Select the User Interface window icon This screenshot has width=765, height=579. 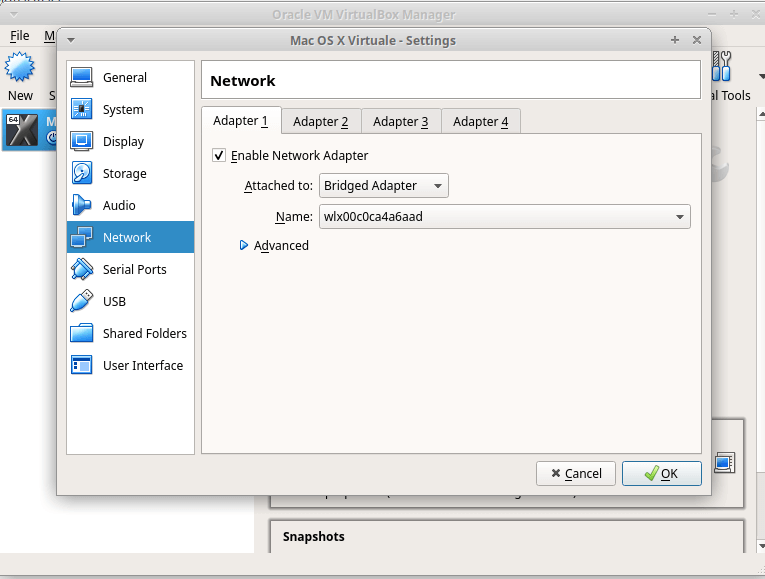[x=81, y=365]
